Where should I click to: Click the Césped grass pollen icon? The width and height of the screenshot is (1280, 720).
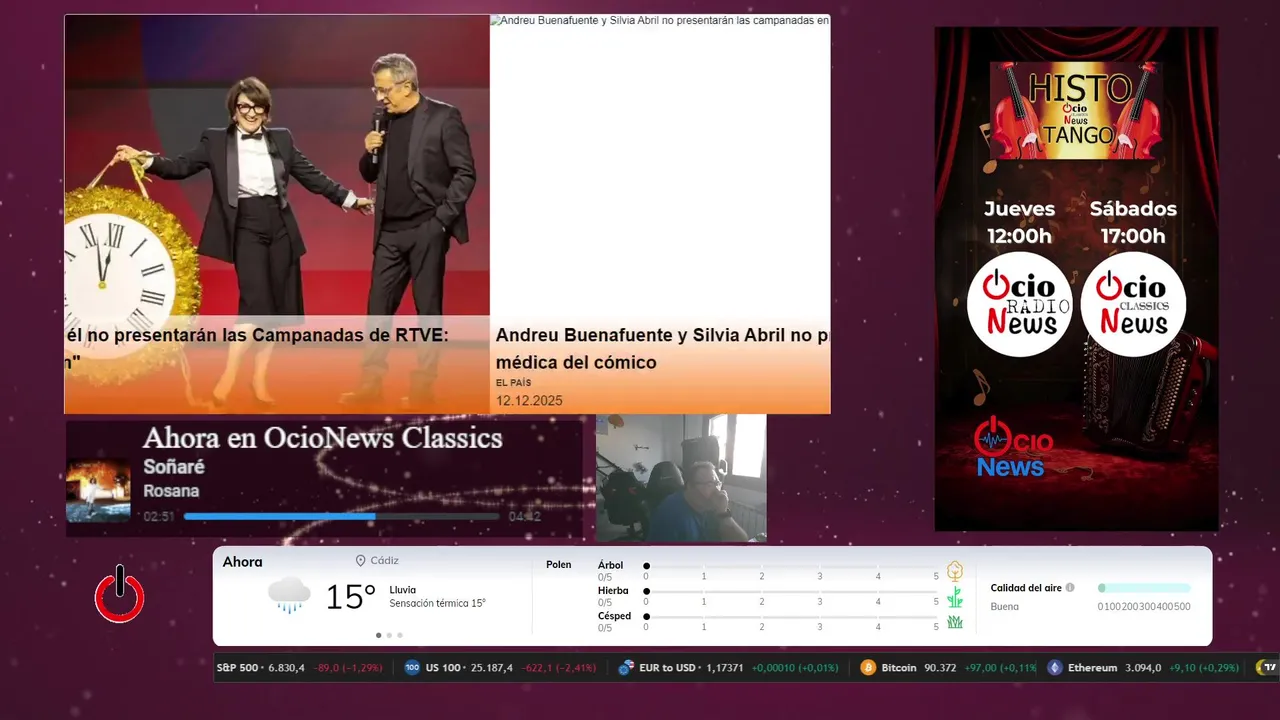[x=955, y=622]
